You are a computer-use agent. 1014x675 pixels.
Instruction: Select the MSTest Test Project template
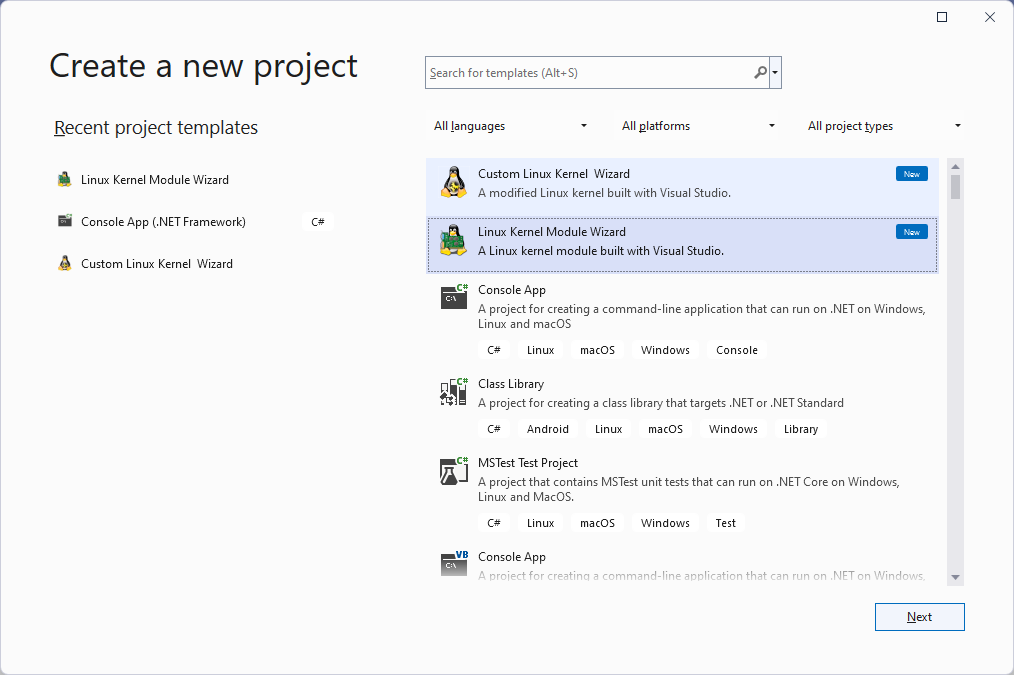click(x=528, y=463)
